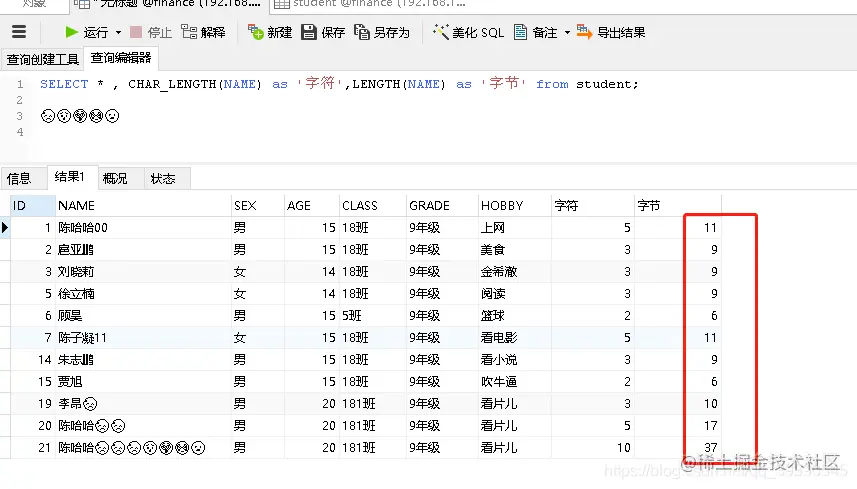Viewport: 857px width, 489px height.
Task: Click HOBBY cell 看电影
Action: click(x=515, y=338)
